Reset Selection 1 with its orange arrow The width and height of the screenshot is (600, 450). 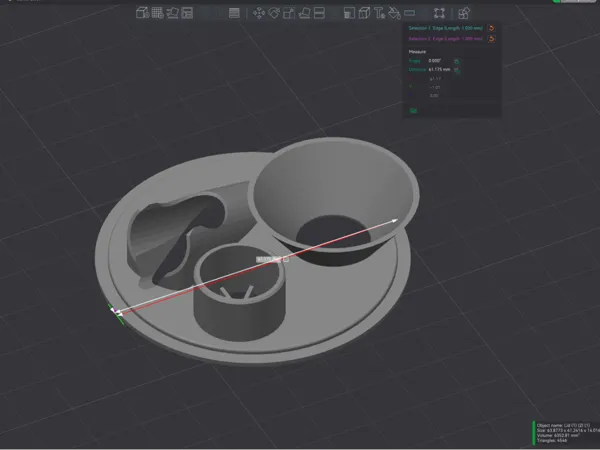pos(492,28)
